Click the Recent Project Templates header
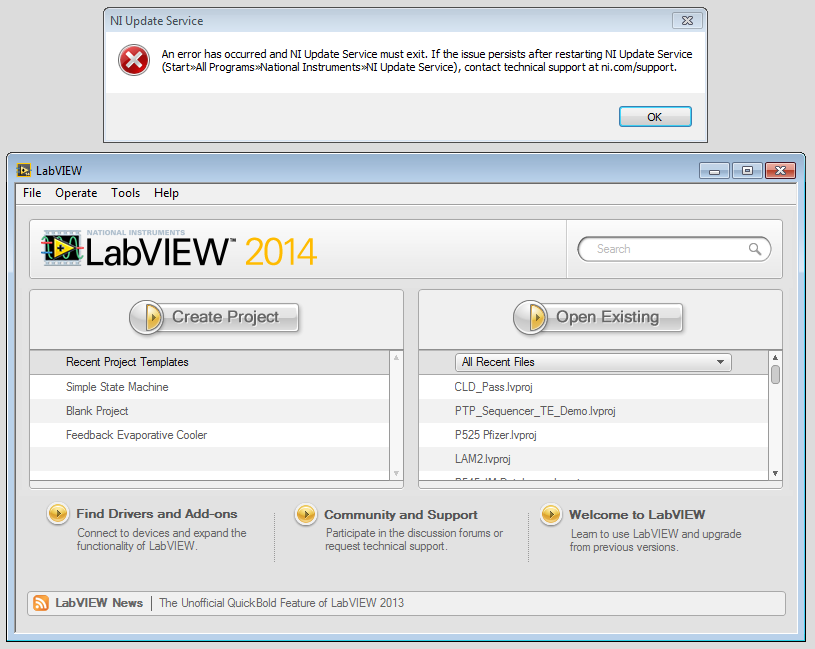This screenshot has width=815, height=649. [209, 362]
